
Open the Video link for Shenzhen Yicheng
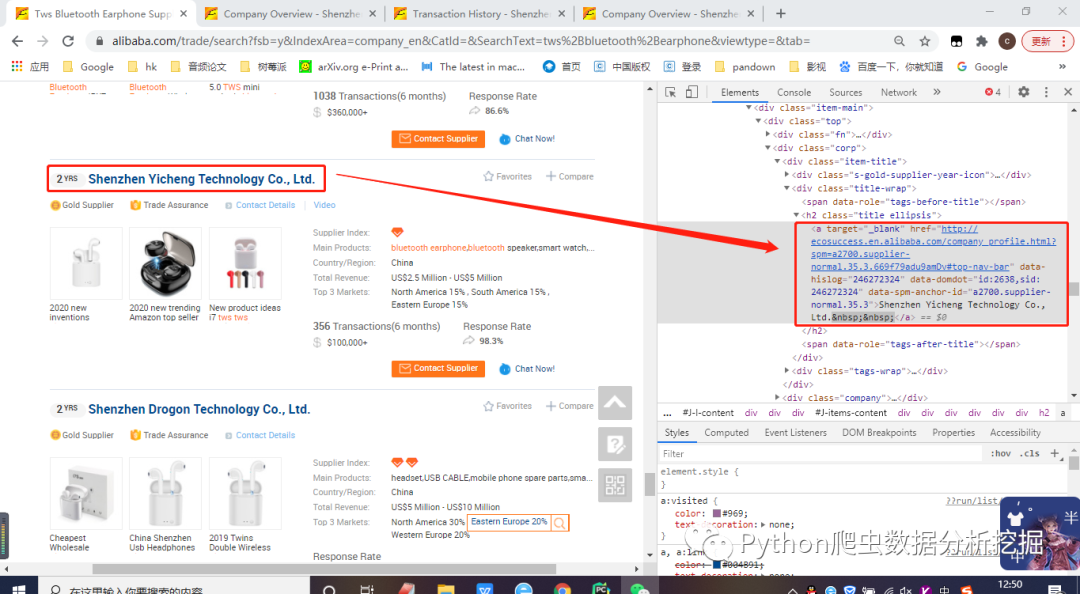(x=324, y=205)
